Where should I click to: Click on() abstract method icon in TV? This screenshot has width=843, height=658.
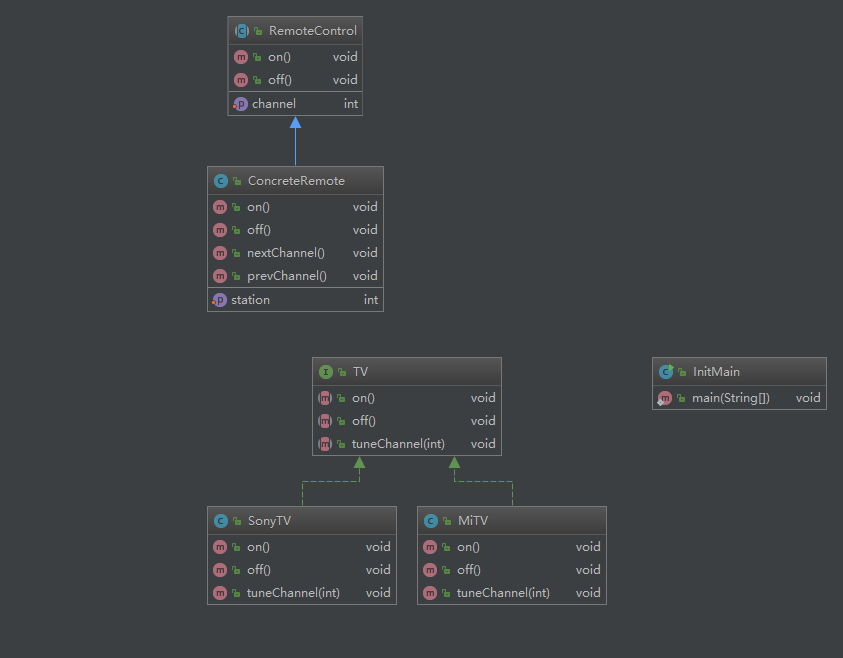tap(325, 398)
